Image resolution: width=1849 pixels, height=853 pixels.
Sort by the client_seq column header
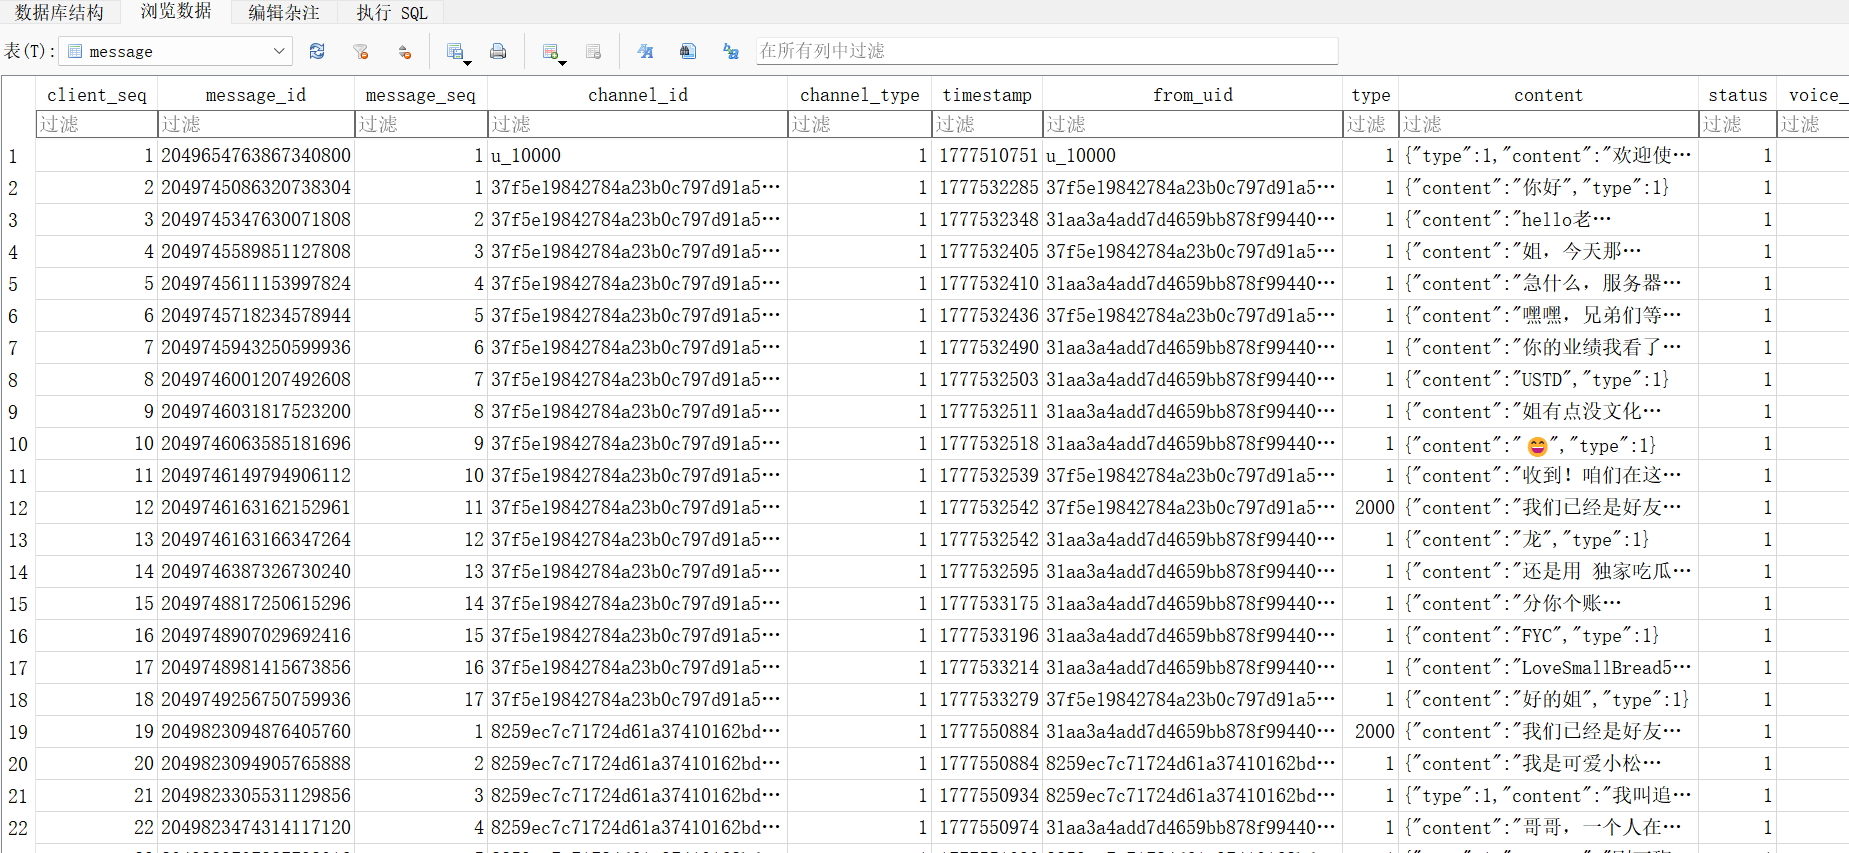coord(97,95)
